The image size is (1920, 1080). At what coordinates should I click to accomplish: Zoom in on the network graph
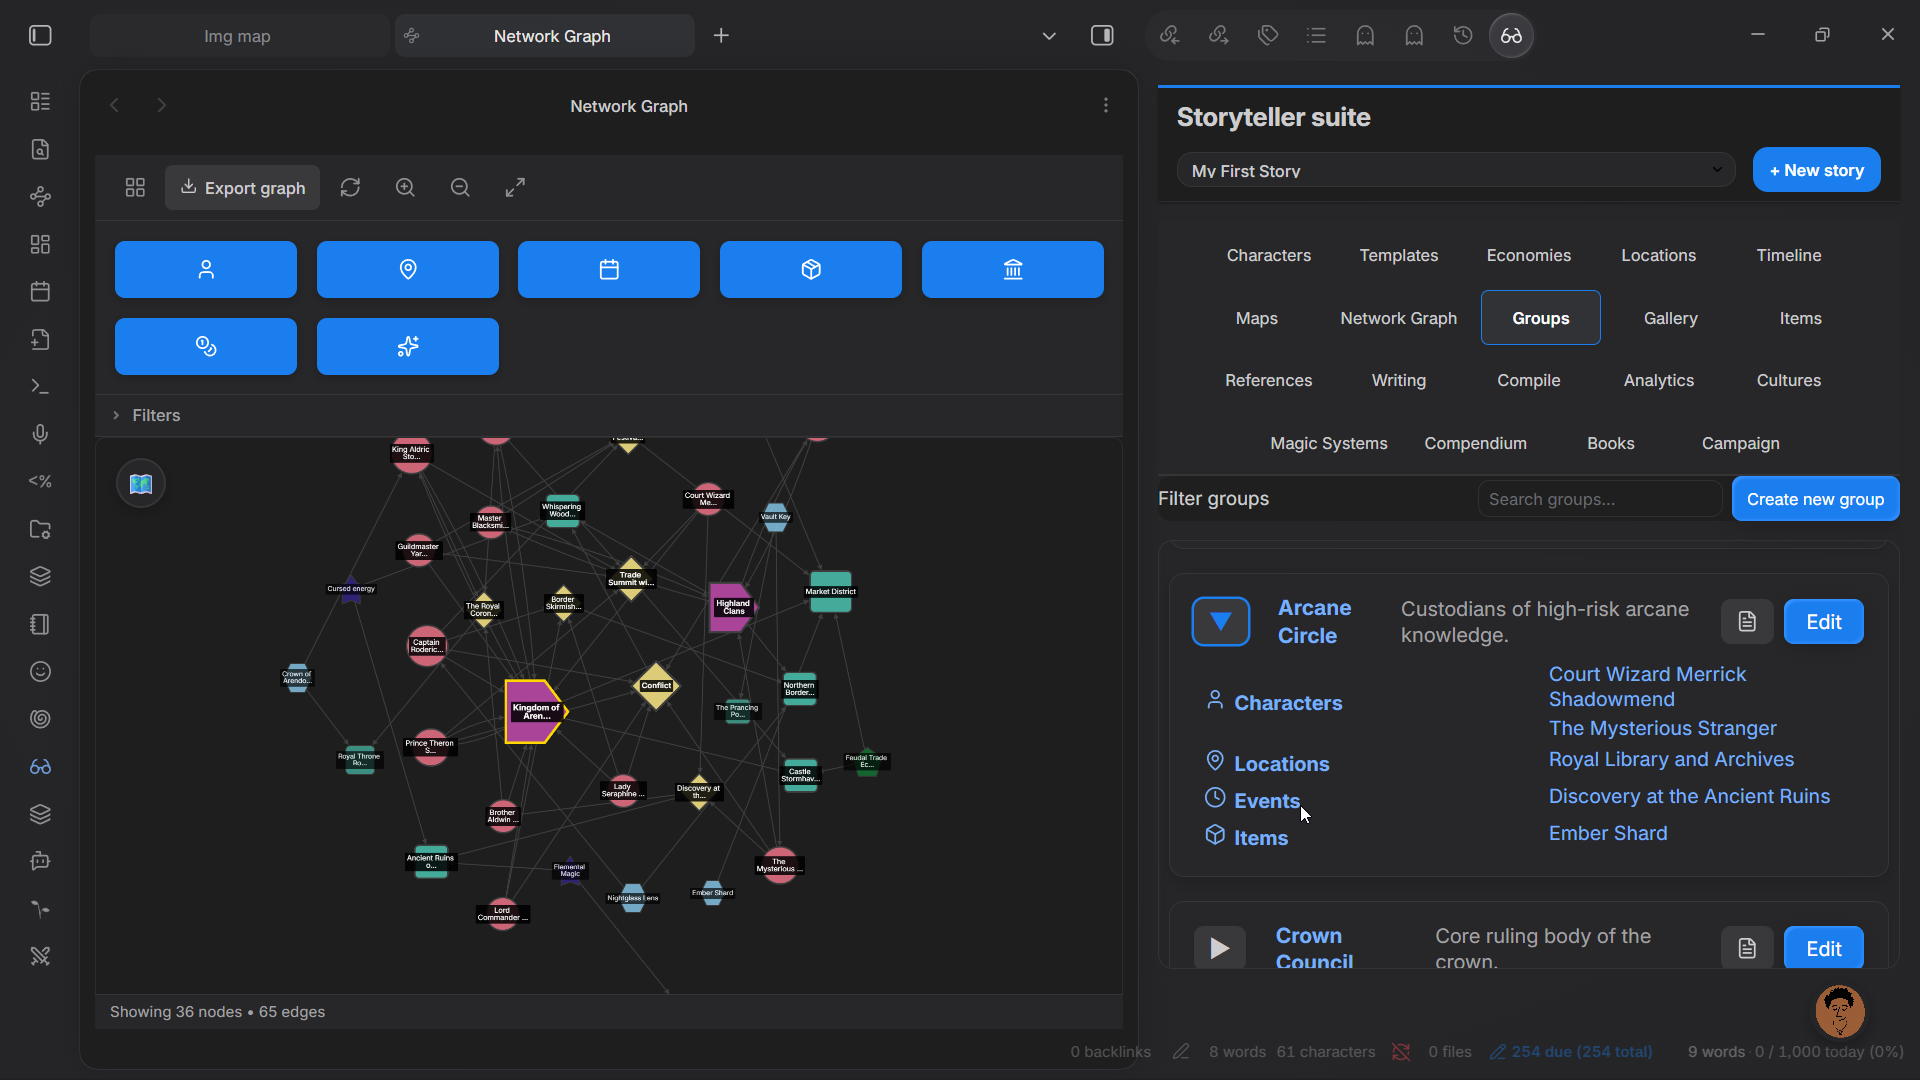pos(405,188)
